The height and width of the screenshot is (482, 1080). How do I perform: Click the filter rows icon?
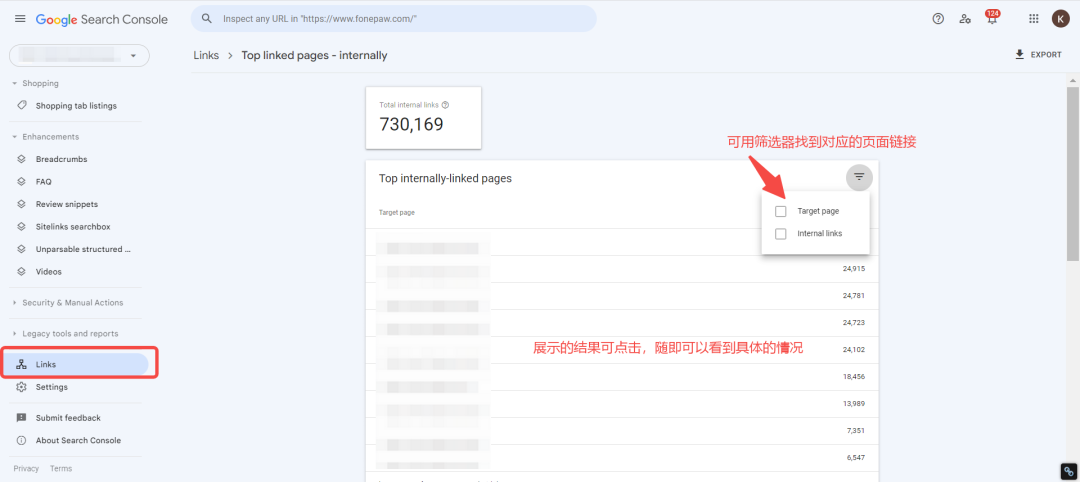pyautogui.click(x=859, y=178)
